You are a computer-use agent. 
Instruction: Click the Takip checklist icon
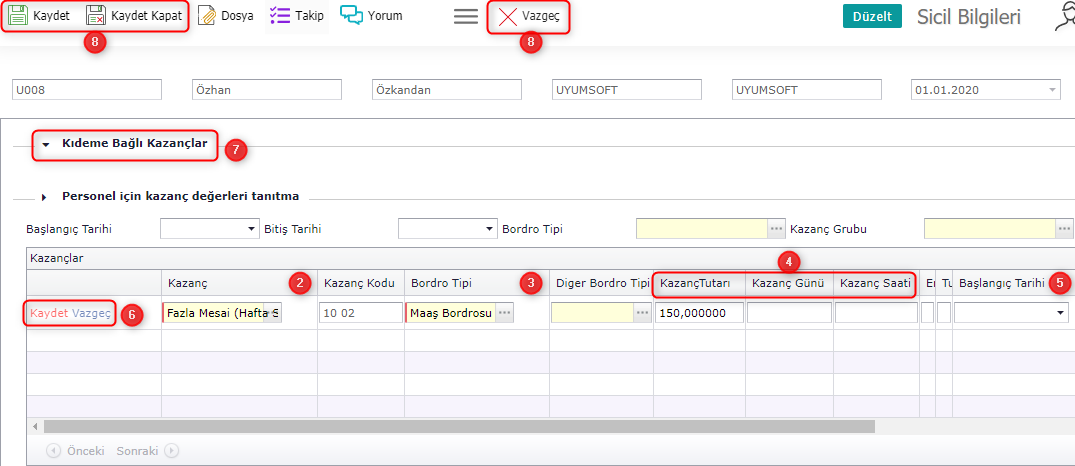point(280,16)
